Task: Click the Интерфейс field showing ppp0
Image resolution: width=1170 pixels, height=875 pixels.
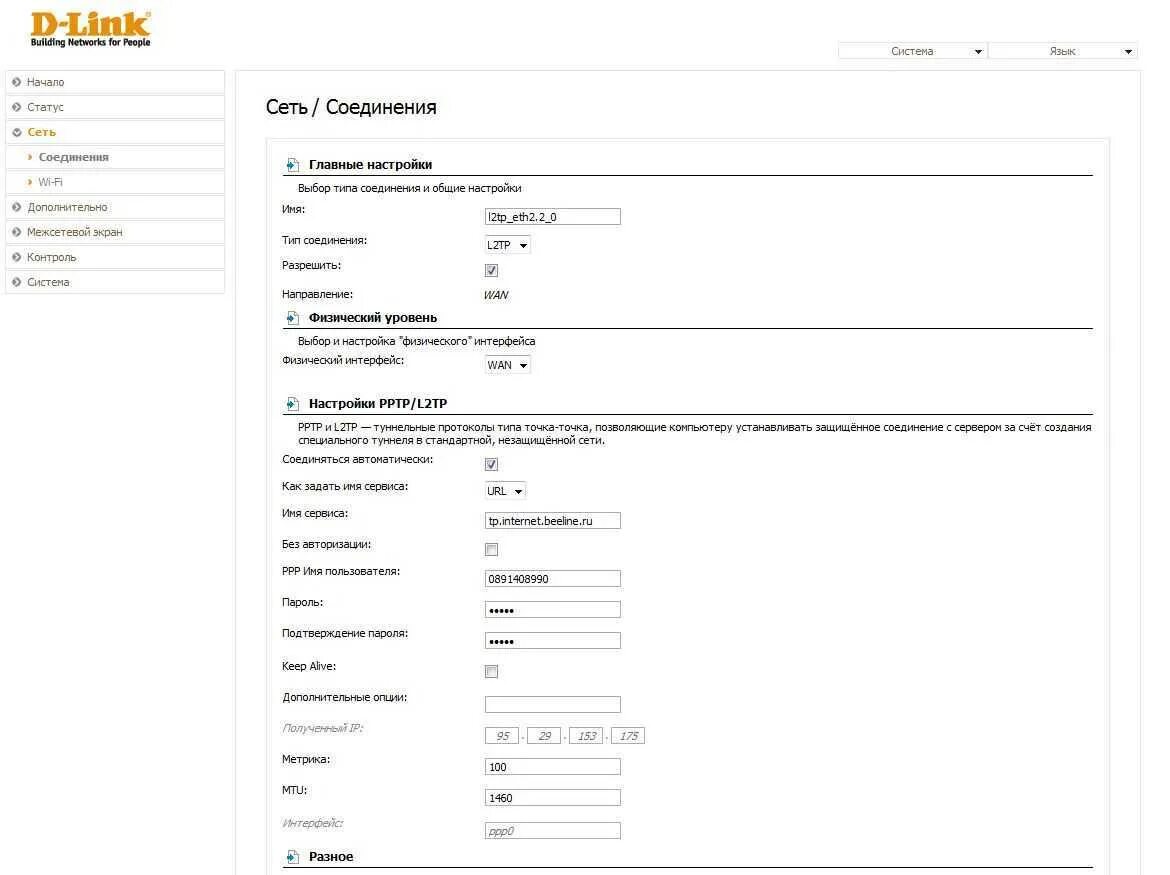Action: [552, 831]
